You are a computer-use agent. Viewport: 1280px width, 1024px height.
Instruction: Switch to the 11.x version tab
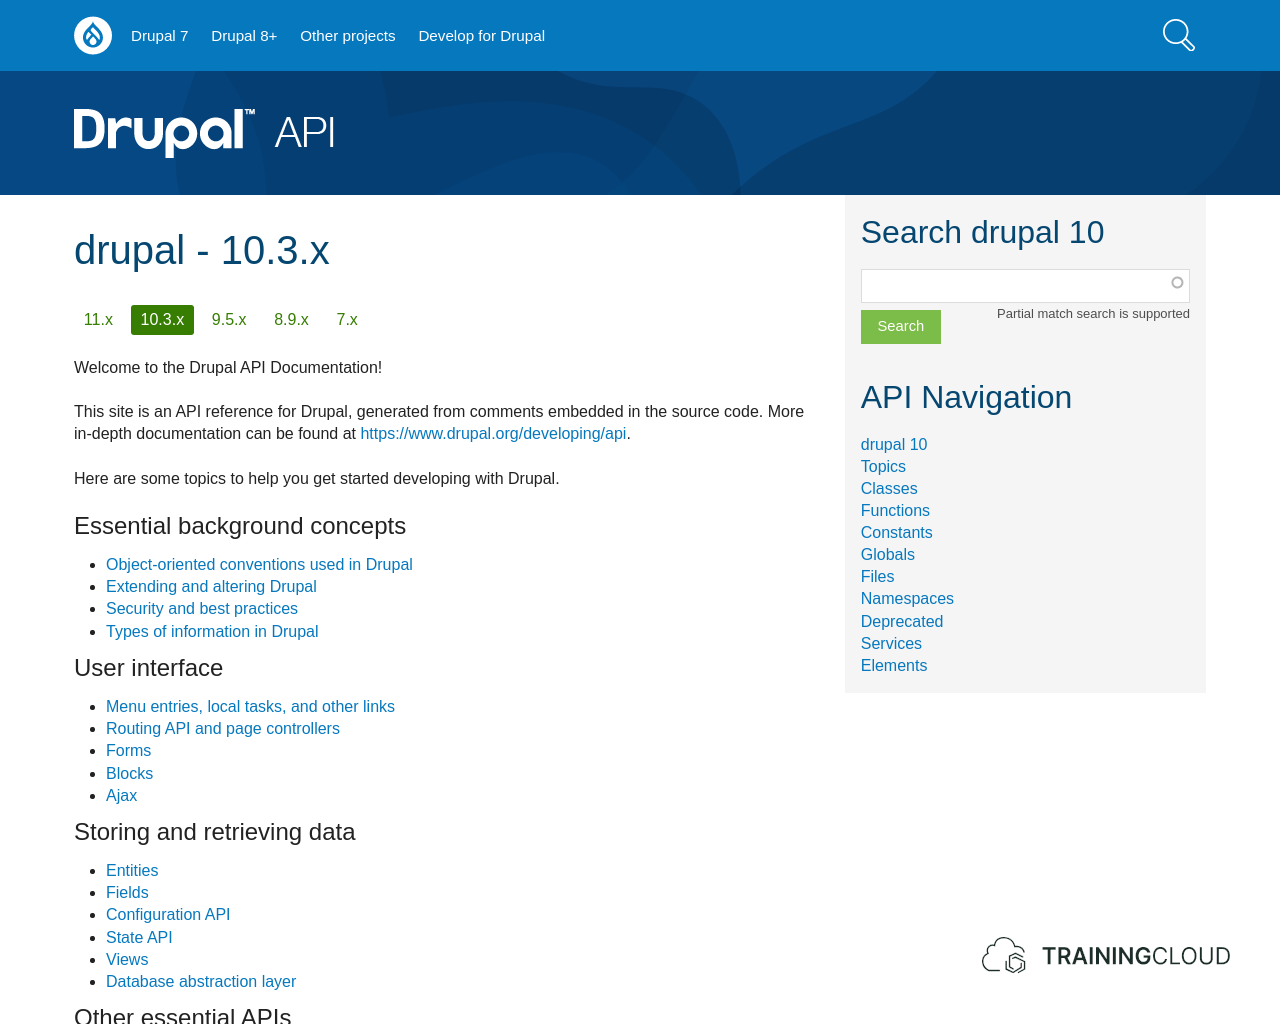pos(98,320)
